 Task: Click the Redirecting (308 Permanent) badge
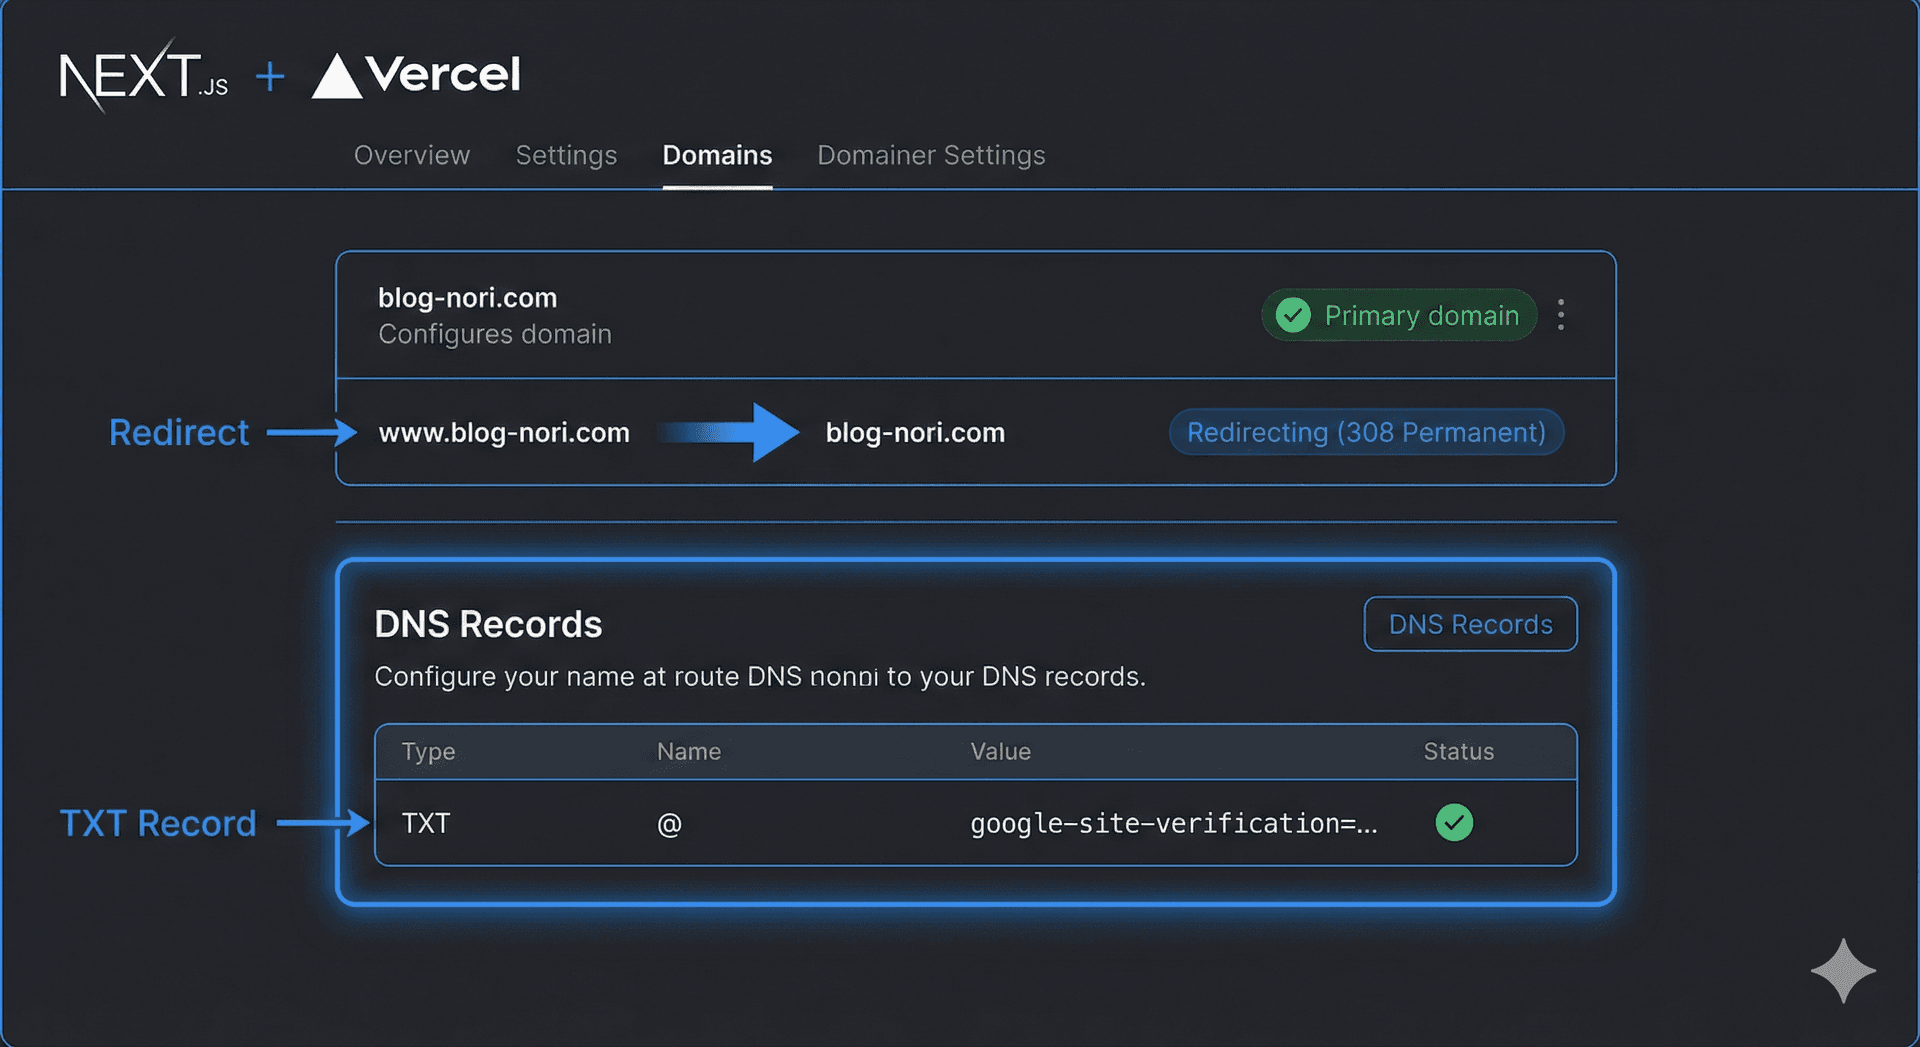1366,432
